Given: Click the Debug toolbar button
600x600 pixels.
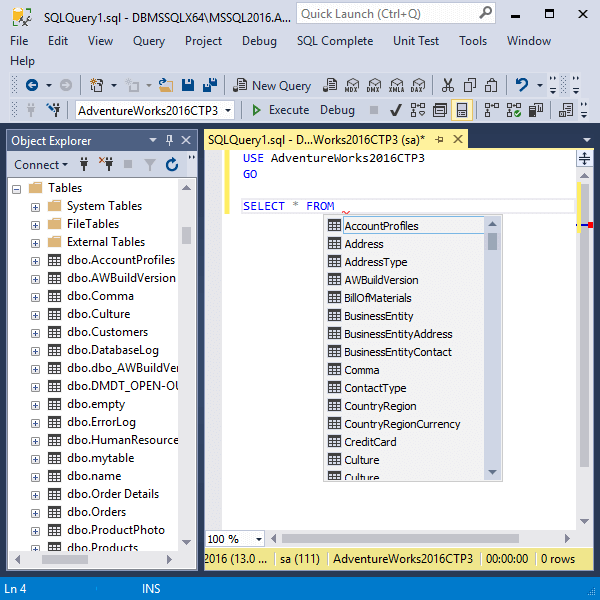Looking at the screenshot, I should (x=337, y=110).
